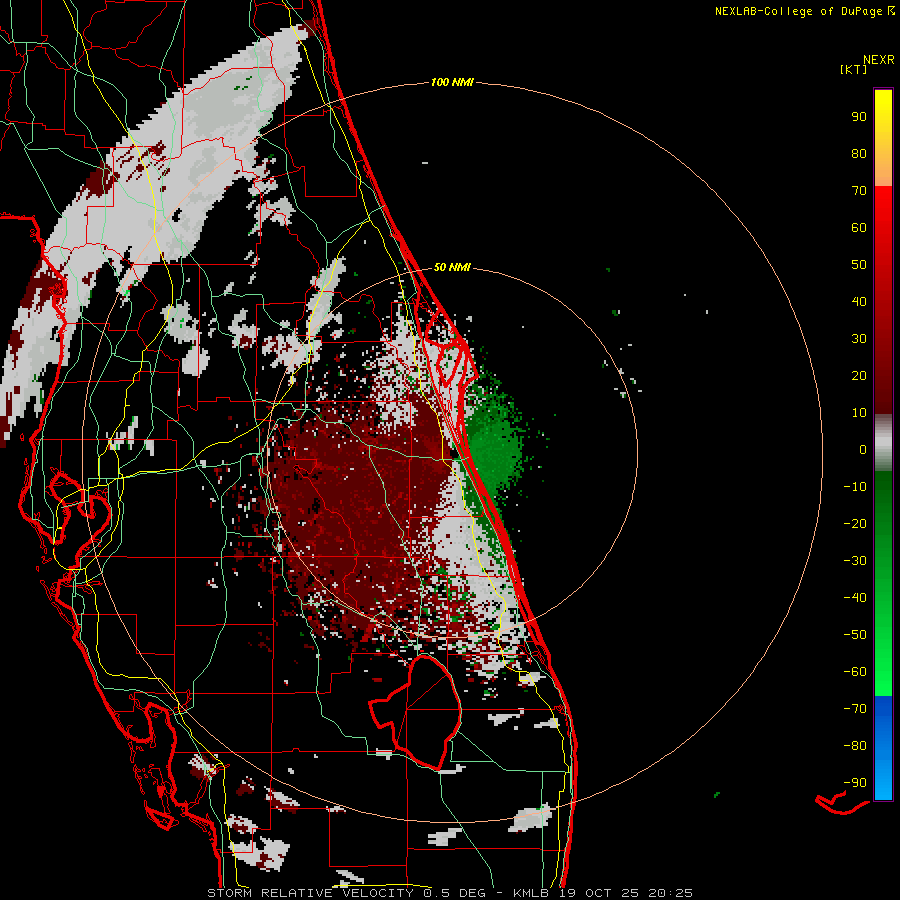Click the -50 value on velocity scale
Screen dimensions: 900x900
pos(855,635)
